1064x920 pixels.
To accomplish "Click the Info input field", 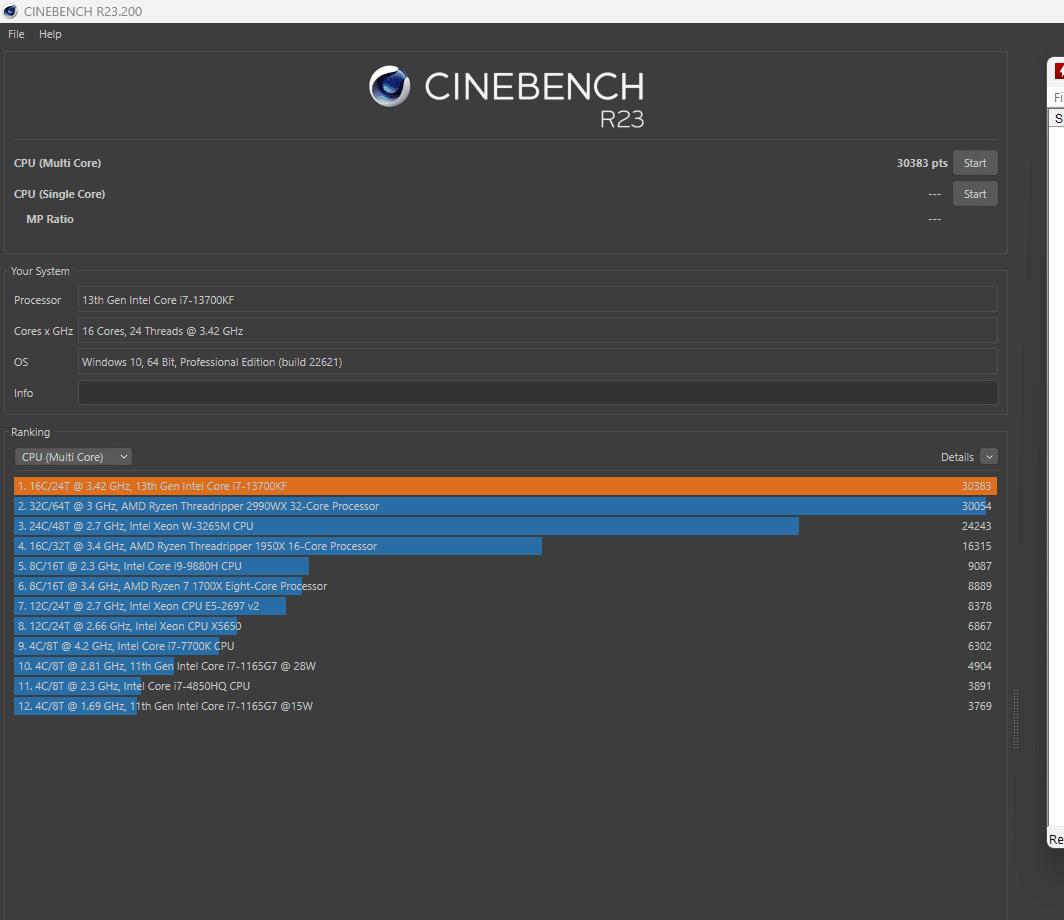I will (538, 393).
